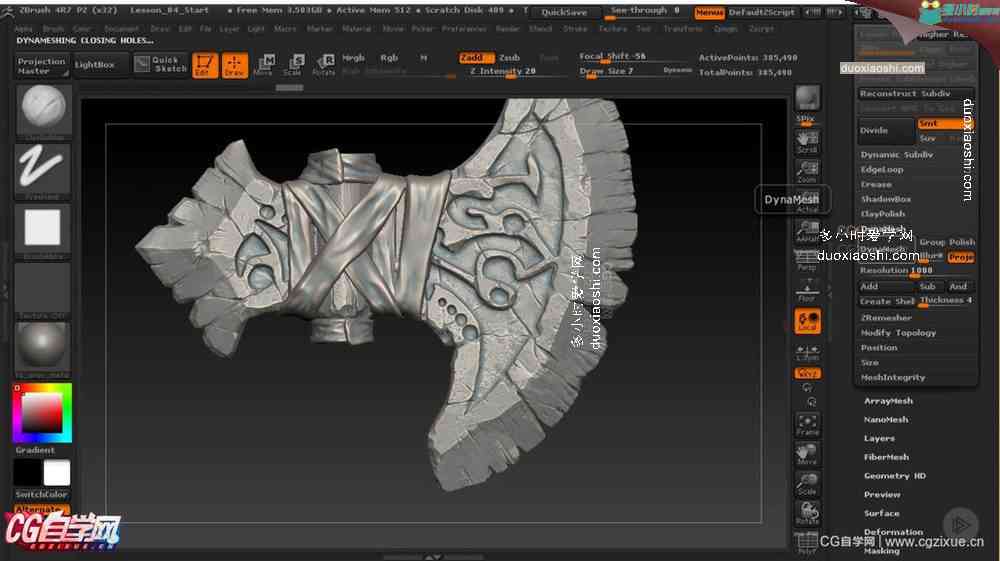Click the QuickSave button
The image size is (1000, 561).
coord(564,12)
